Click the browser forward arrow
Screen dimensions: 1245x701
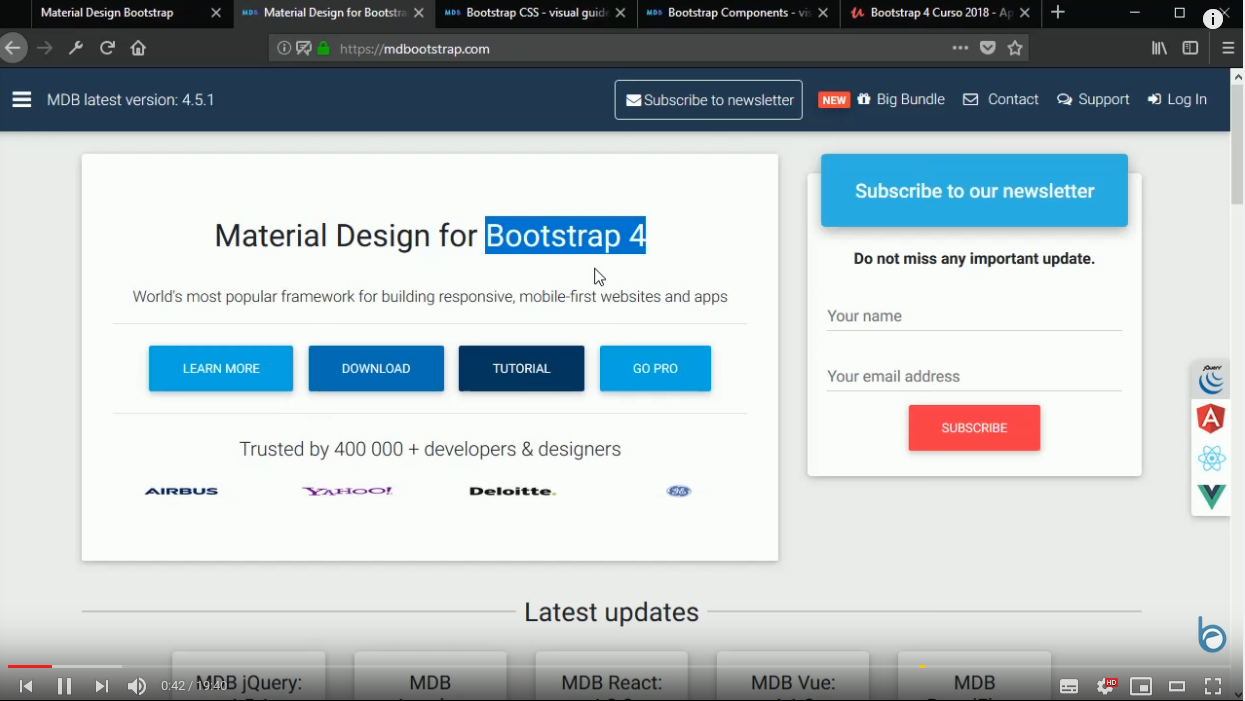45,48
